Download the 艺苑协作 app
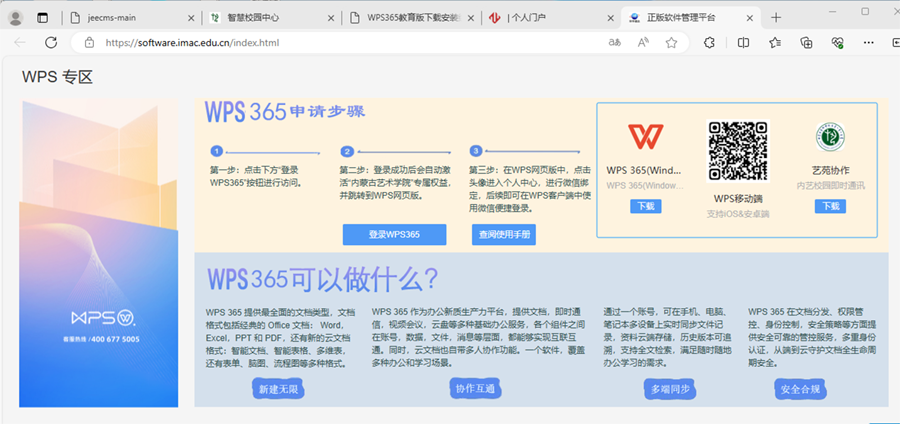The height and width of the screenshot is (424, 900). coord(830,207)
